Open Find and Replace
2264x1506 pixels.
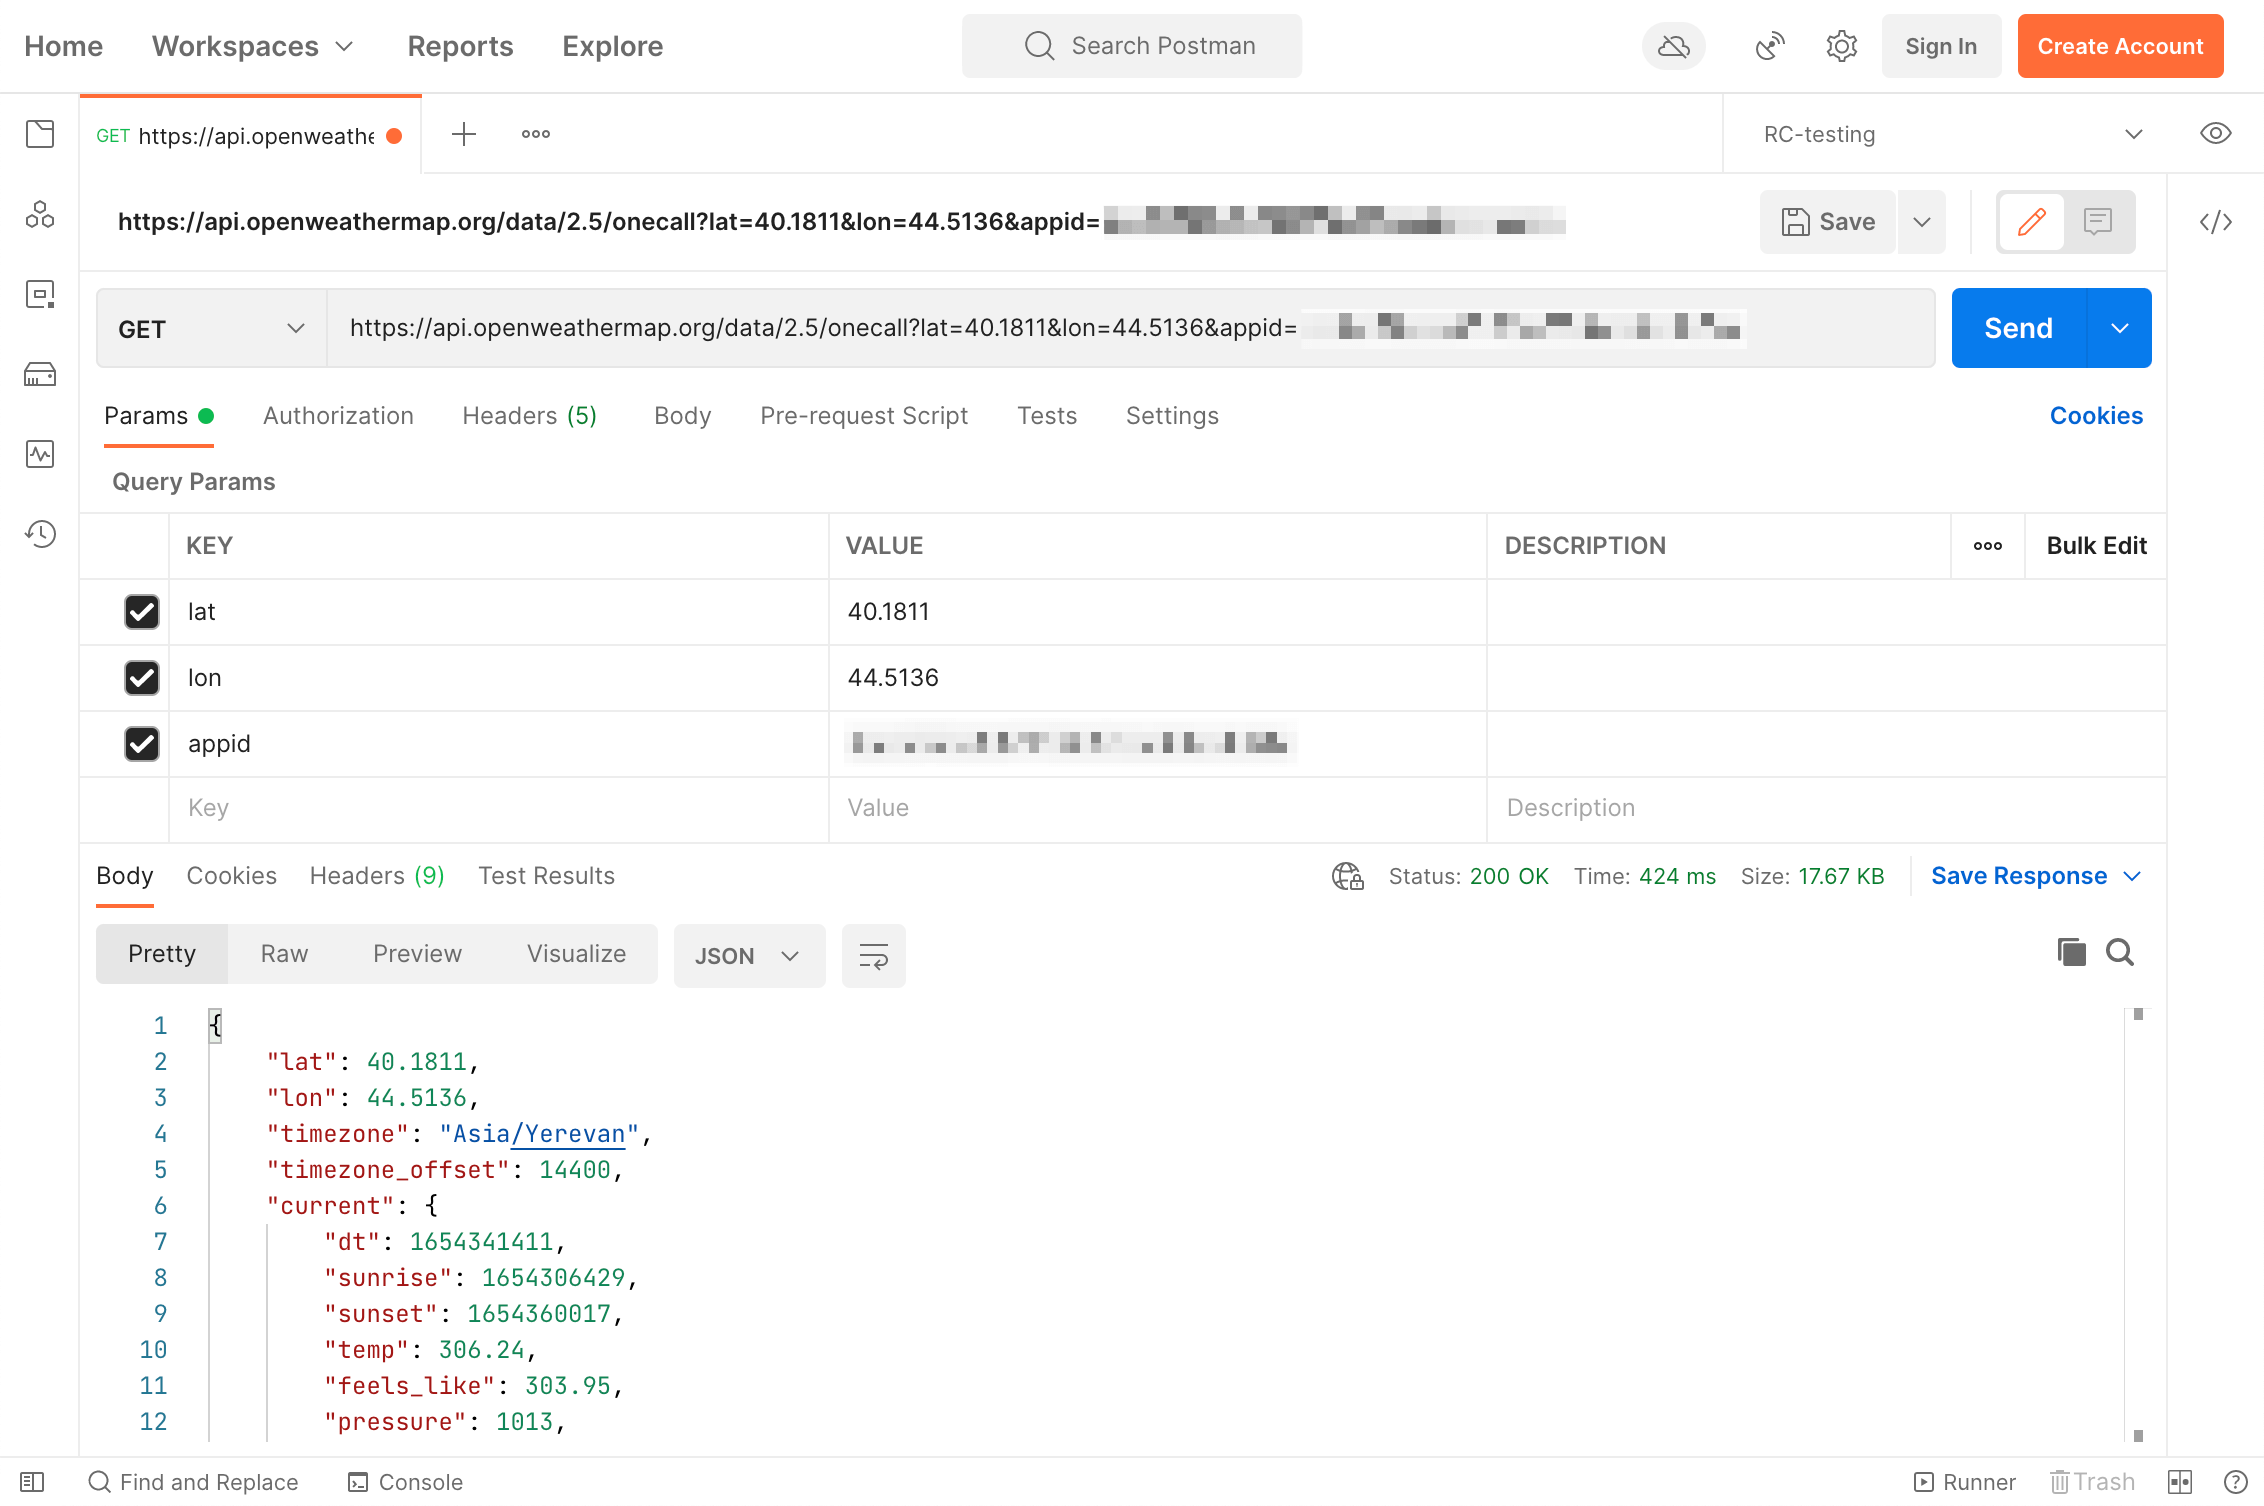(194, 1482)
